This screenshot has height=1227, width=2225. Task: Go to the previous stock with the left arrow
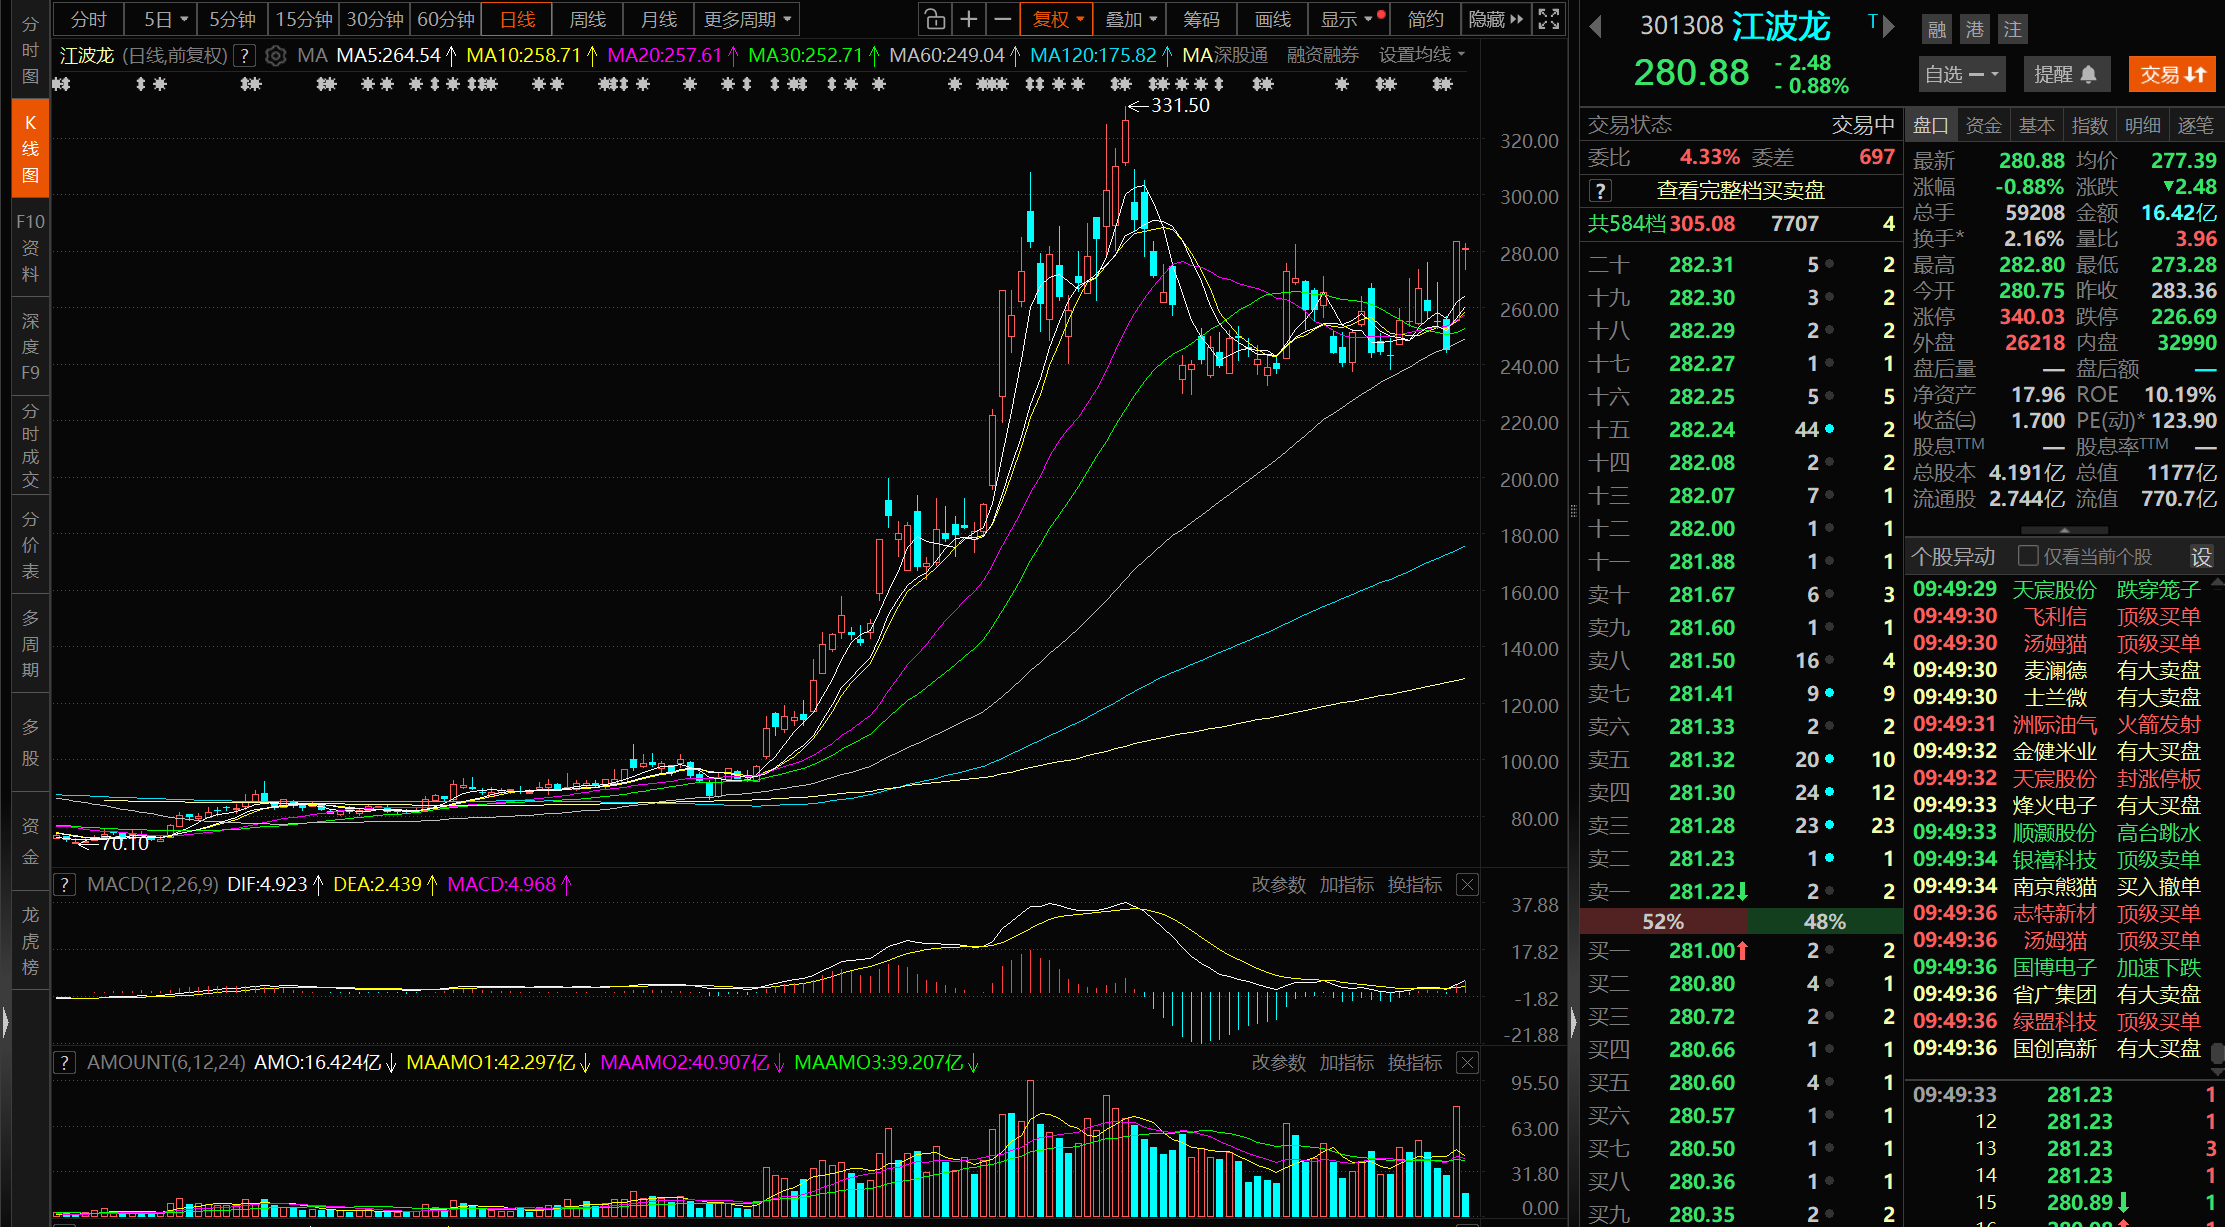1596,27
